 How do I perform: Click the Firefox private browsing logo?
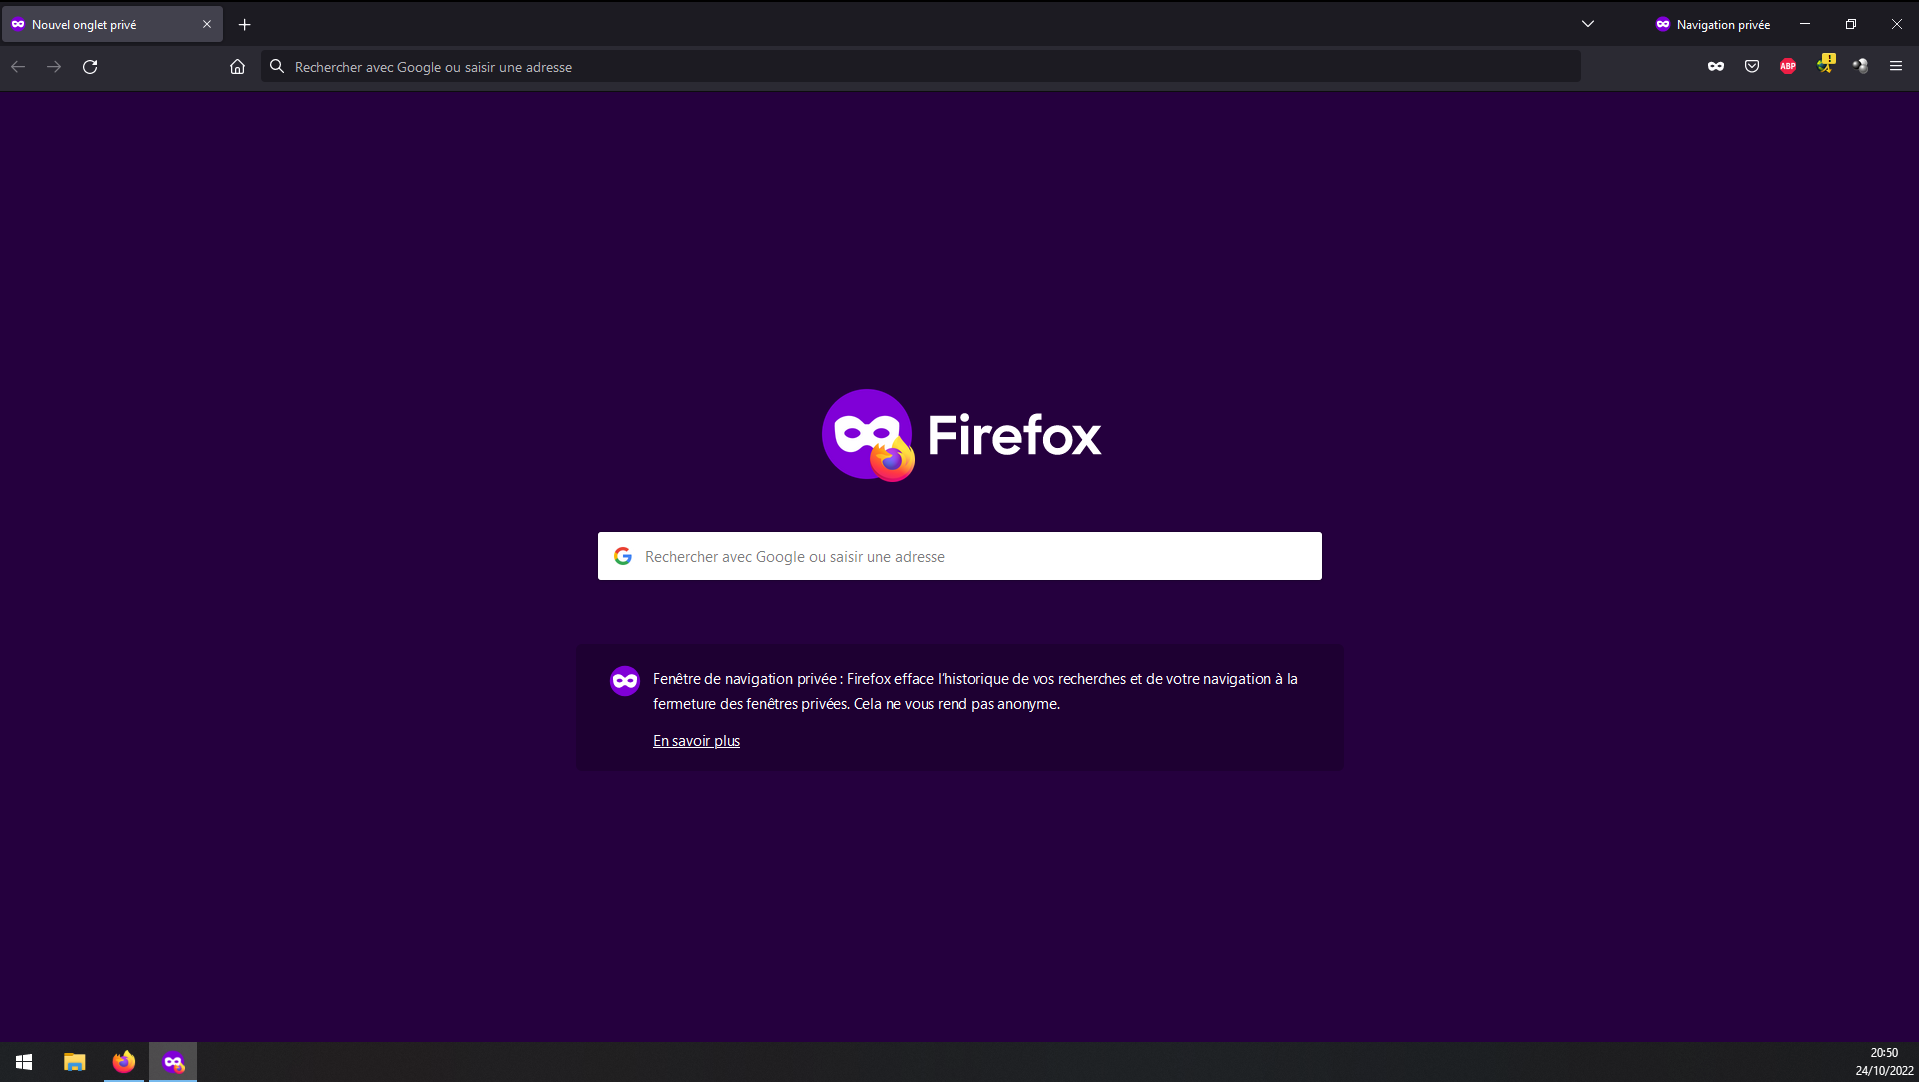(868, 435)
